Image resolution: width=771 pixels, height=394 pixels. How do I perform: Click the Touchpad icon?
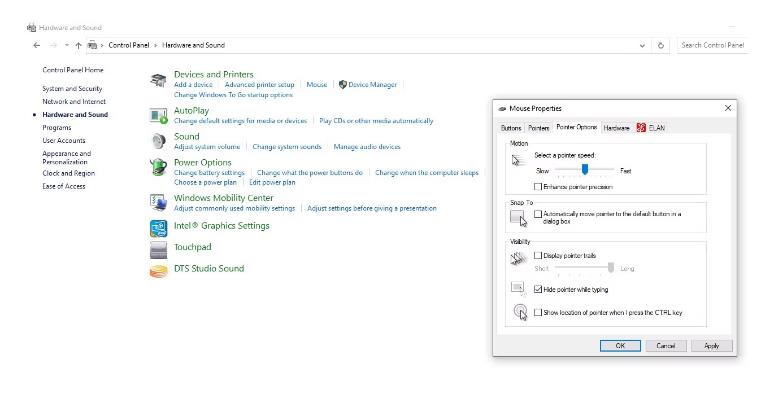(x=158, y=250)
